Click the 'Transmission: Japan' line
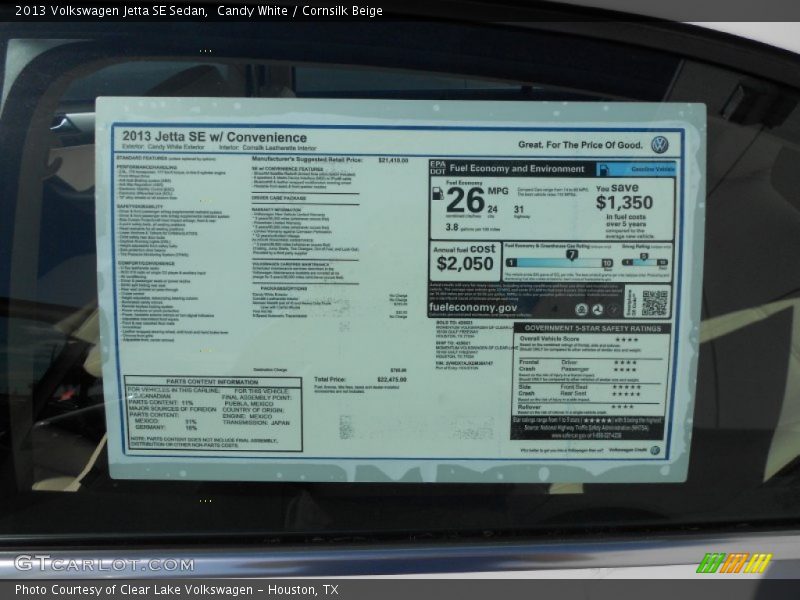Viewport: 800px width, 600px height. click(256, 423)
